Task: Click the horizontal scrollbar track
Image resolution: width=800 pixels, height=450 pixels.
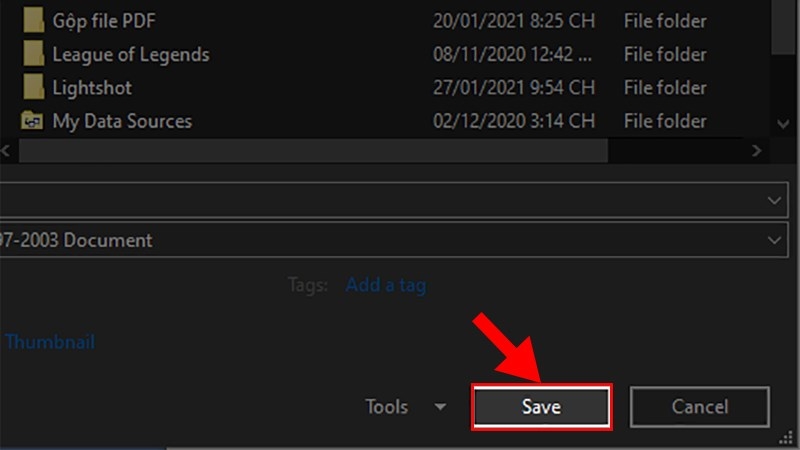Action: pos(680,150)
